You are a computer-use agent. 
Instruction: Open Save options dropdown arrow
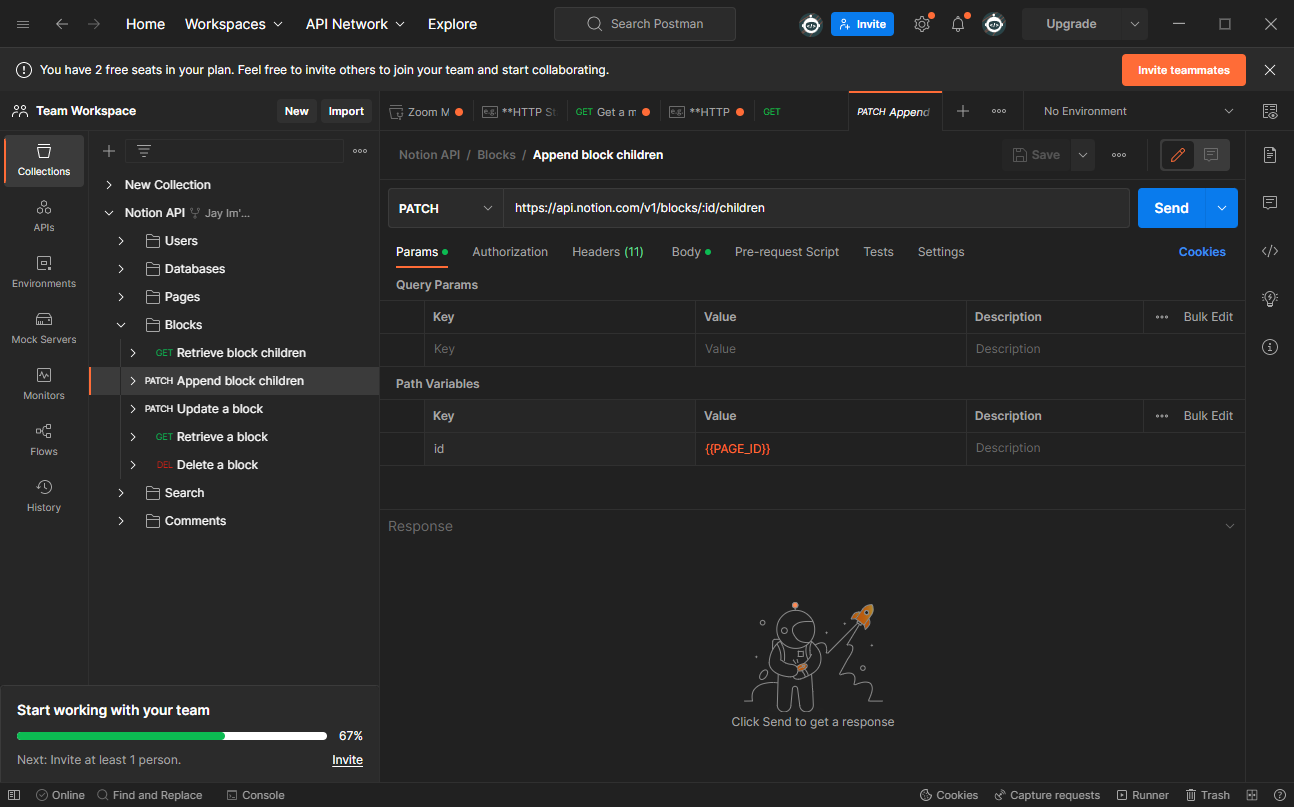(x=1083, y=155)
